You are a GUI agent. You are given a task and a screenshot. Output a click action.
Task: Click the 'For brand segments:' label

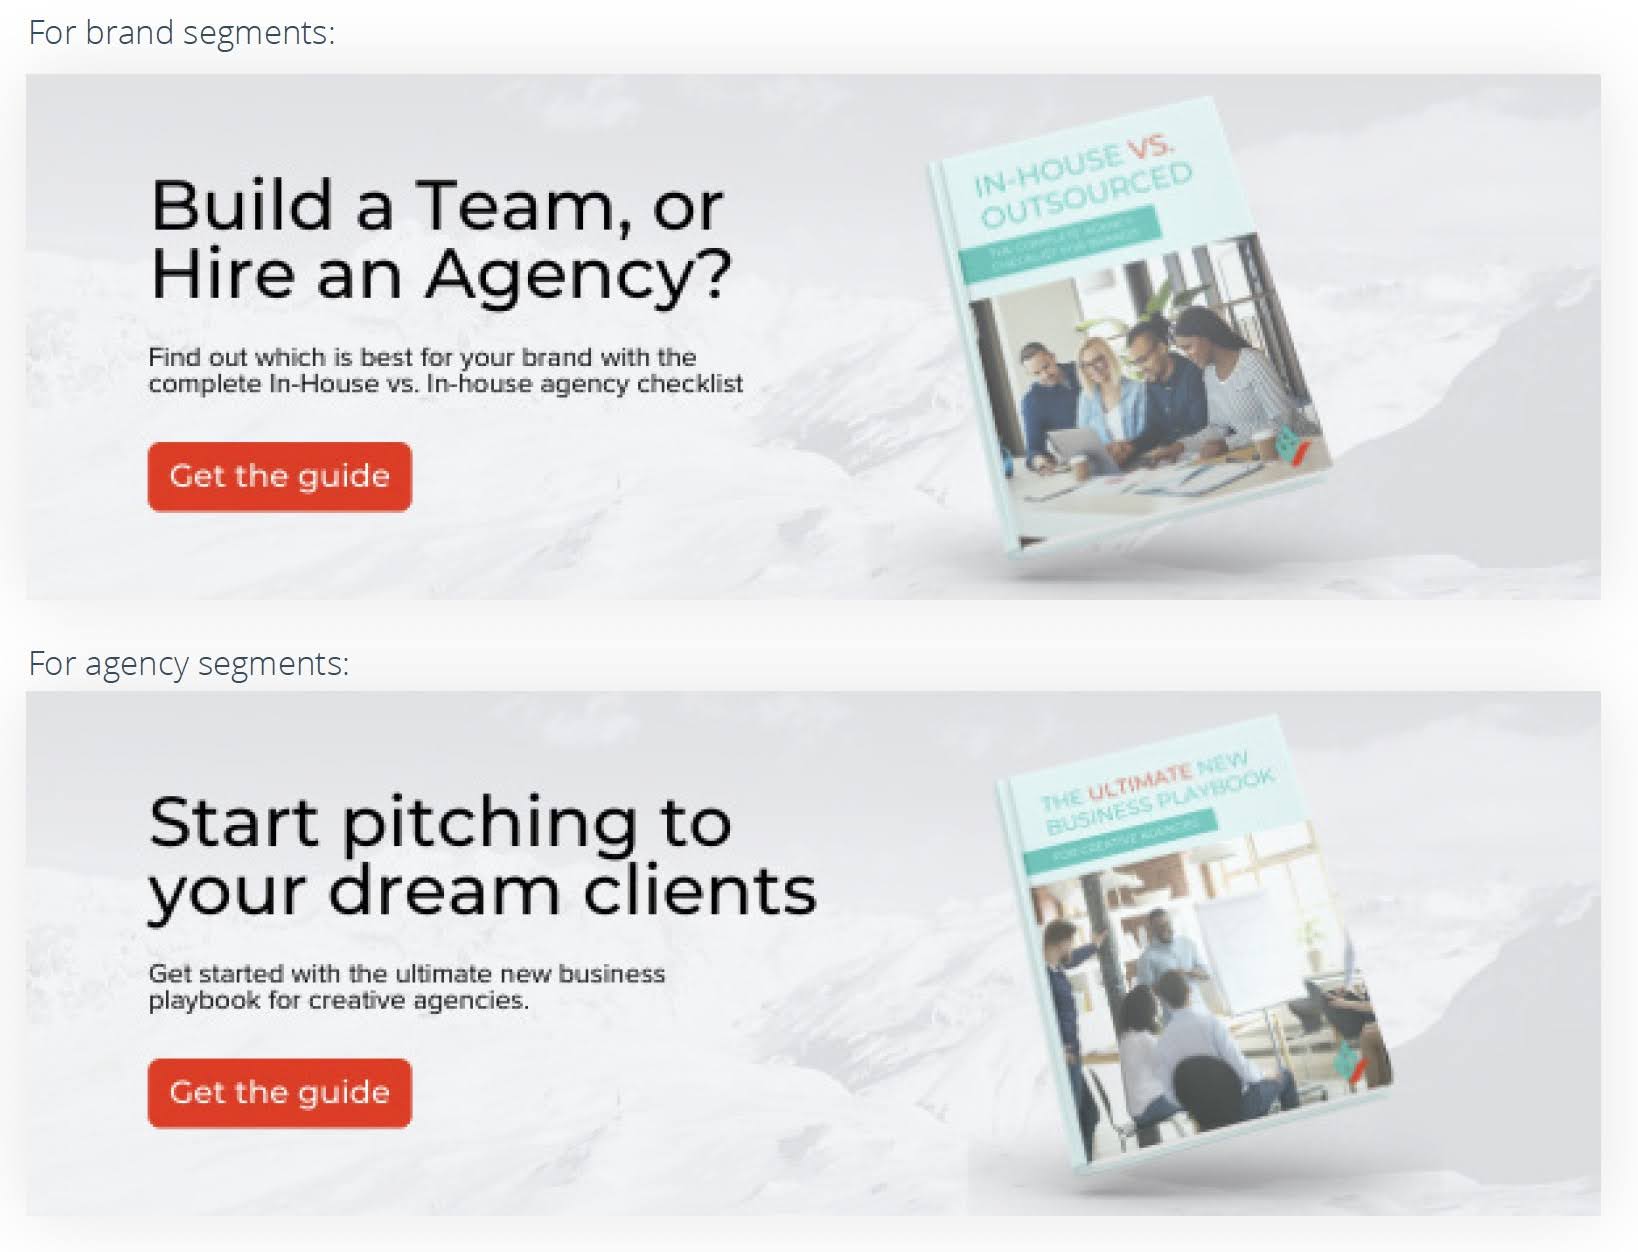pos(181,32)
